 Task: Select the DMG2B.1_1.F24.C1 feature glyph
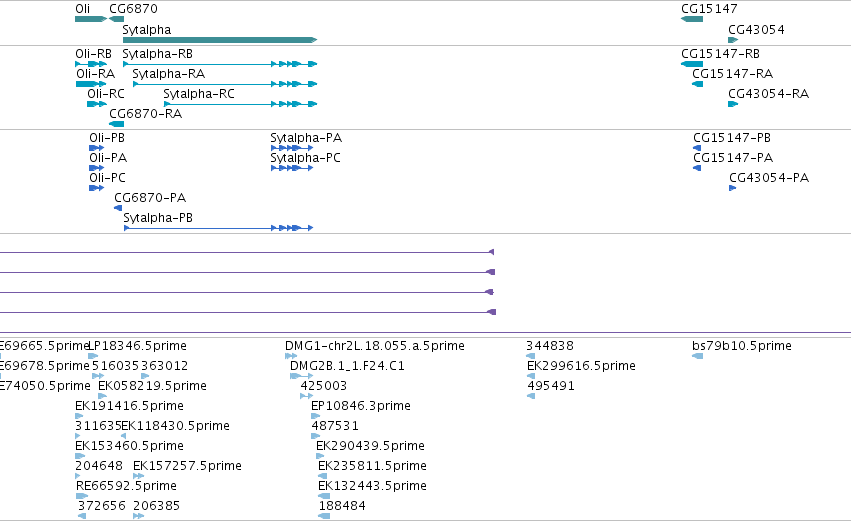tap(302, 376)
